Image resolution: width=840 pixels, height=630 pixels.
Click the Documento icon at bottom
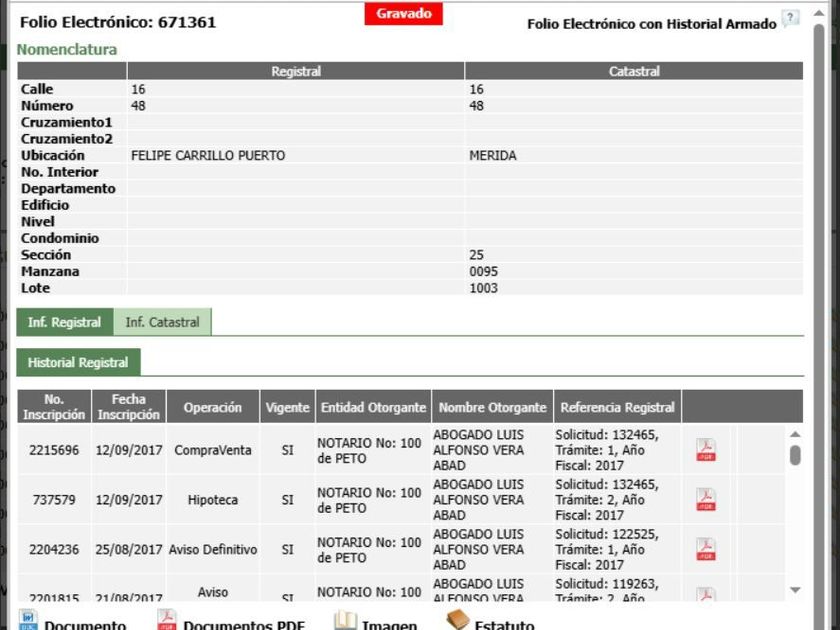click(28, 621)
